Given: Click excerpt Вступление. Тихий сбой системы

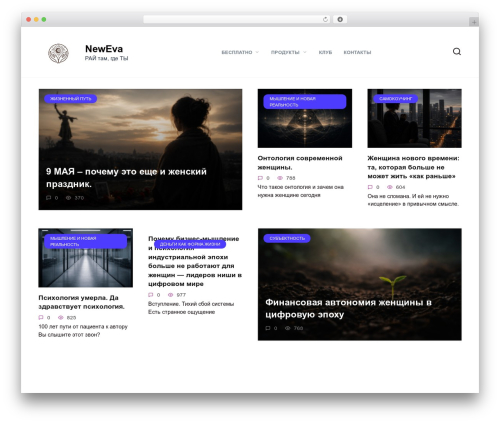Looking at the screenshot, I should point(191,308).
